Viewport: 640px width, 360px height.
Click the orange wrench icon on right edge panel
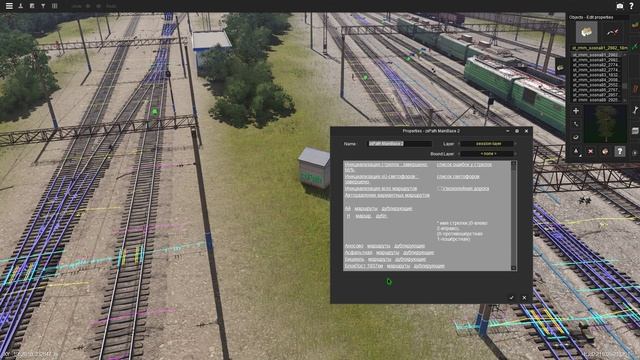pos(636,88)
